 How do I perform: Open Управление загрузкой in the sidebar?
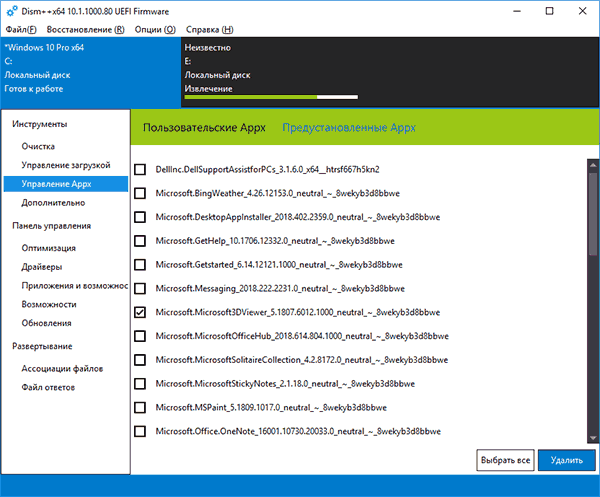66,165
